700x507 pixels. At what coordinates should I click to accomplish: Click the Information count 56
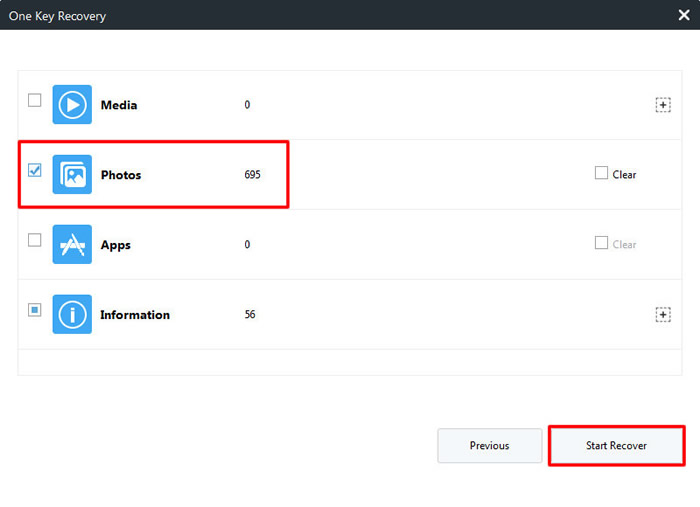[250, 315]
